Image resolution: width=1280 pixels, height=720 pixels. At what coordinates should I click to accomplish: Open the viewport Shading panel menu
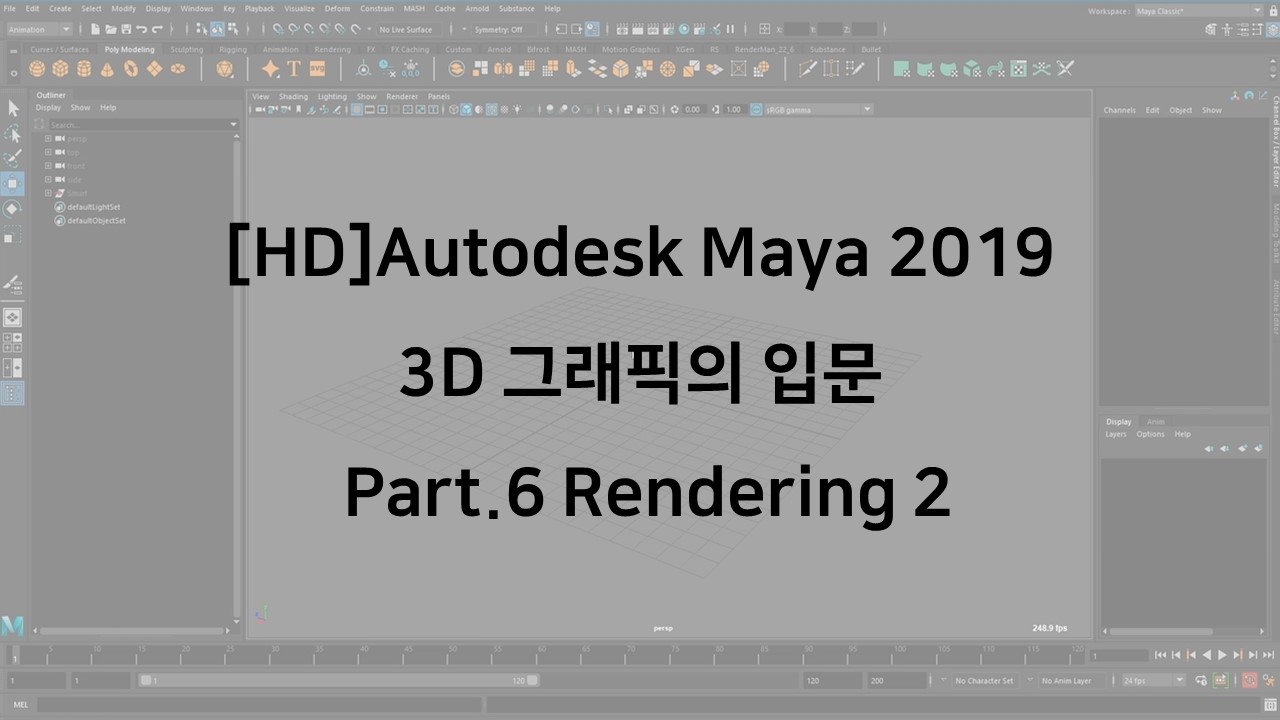click(293, 97)
